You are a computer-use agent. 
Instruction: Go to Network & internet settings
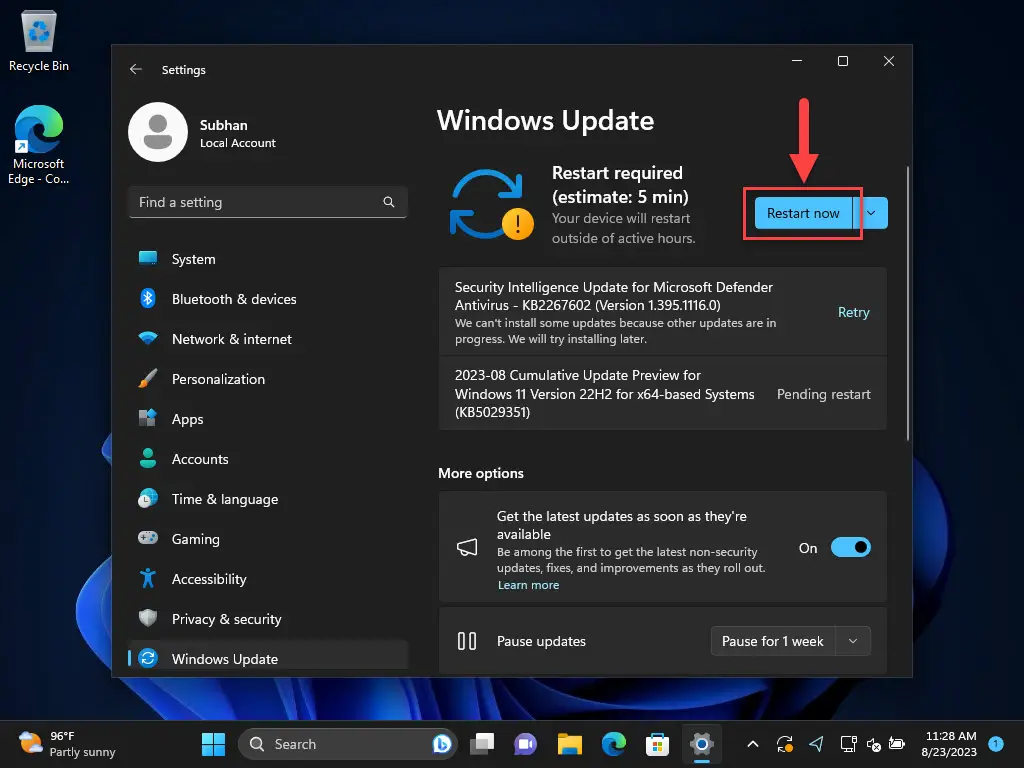[x=268, y=339]
